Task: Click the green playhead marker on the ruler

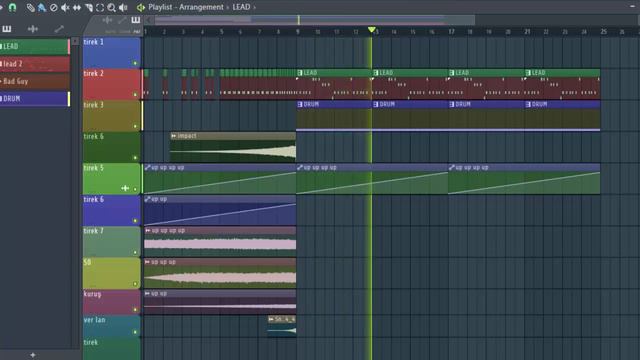Action: pos(371,30)
